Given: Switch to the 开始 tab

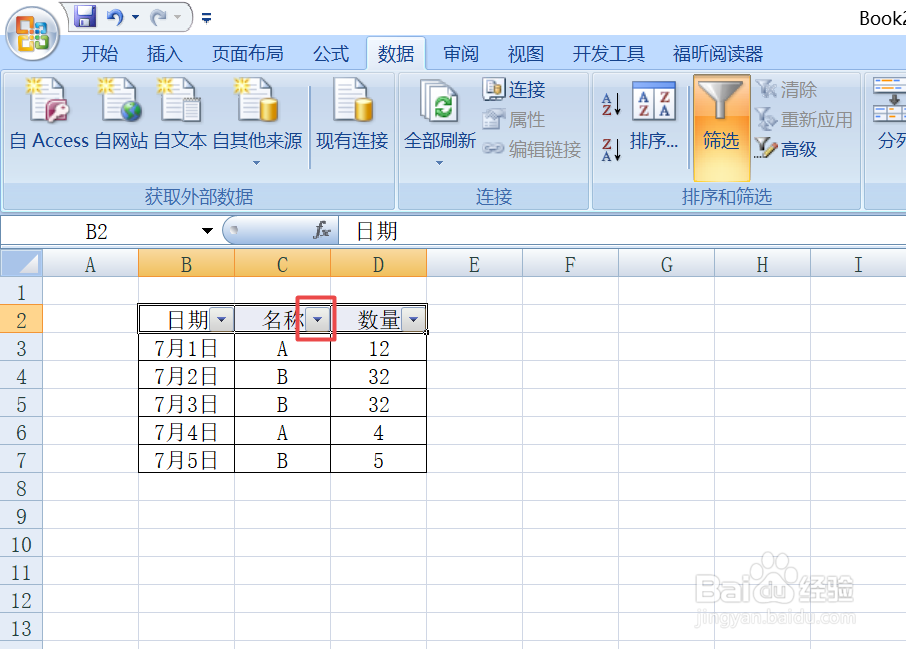Looking at the screenshot, I should coord(99,54).
